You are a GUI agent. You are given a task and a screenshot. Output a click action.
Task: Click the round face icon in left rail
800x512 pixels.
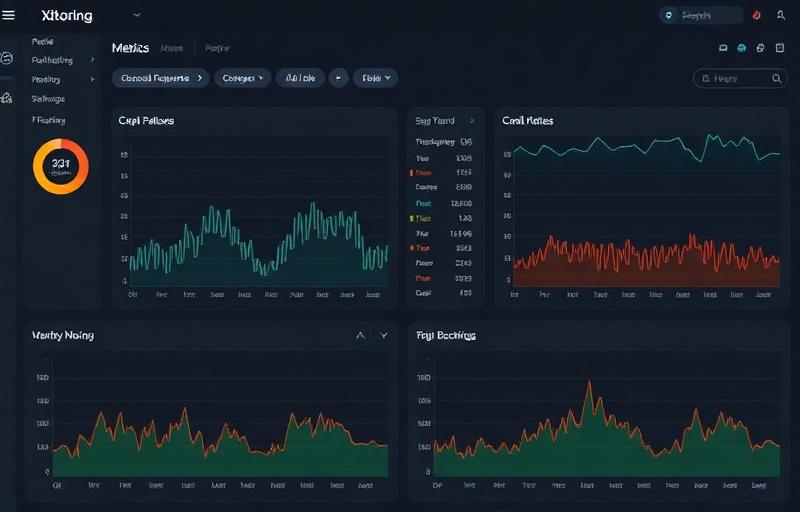[7, 59]
